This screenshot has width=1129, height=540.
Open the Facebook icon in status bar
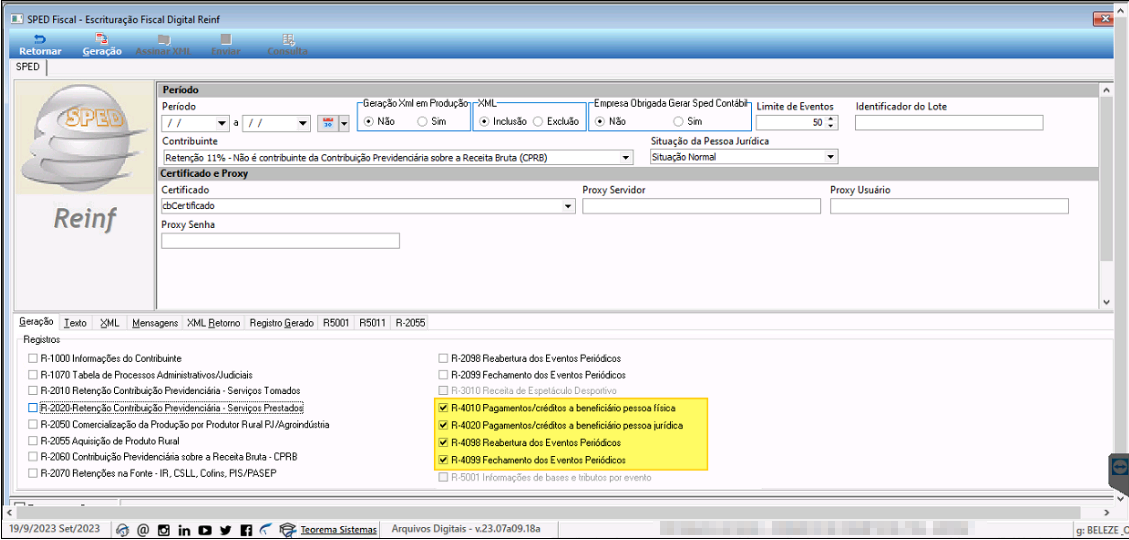click(x=246, y=531)
